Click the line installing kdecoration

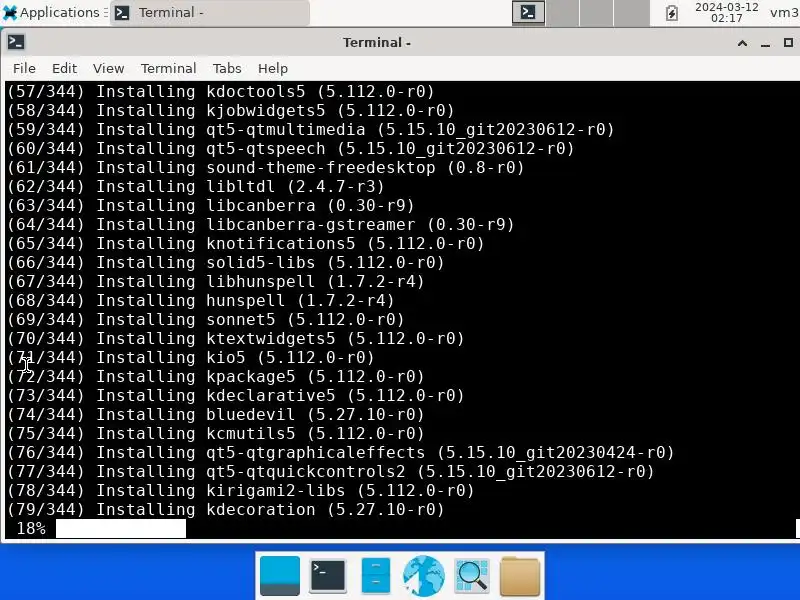click(x=226, y=509)
